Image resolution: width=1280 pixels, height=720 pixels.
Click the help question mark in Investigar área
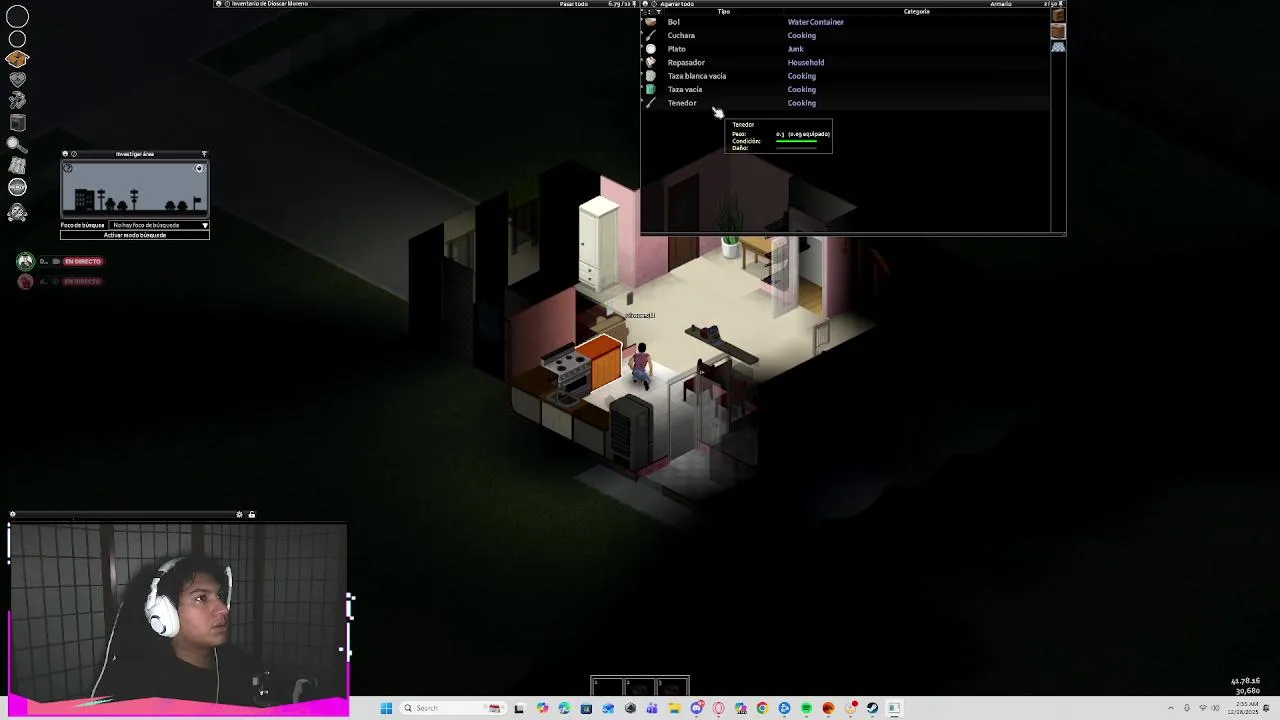coord(68,168)
